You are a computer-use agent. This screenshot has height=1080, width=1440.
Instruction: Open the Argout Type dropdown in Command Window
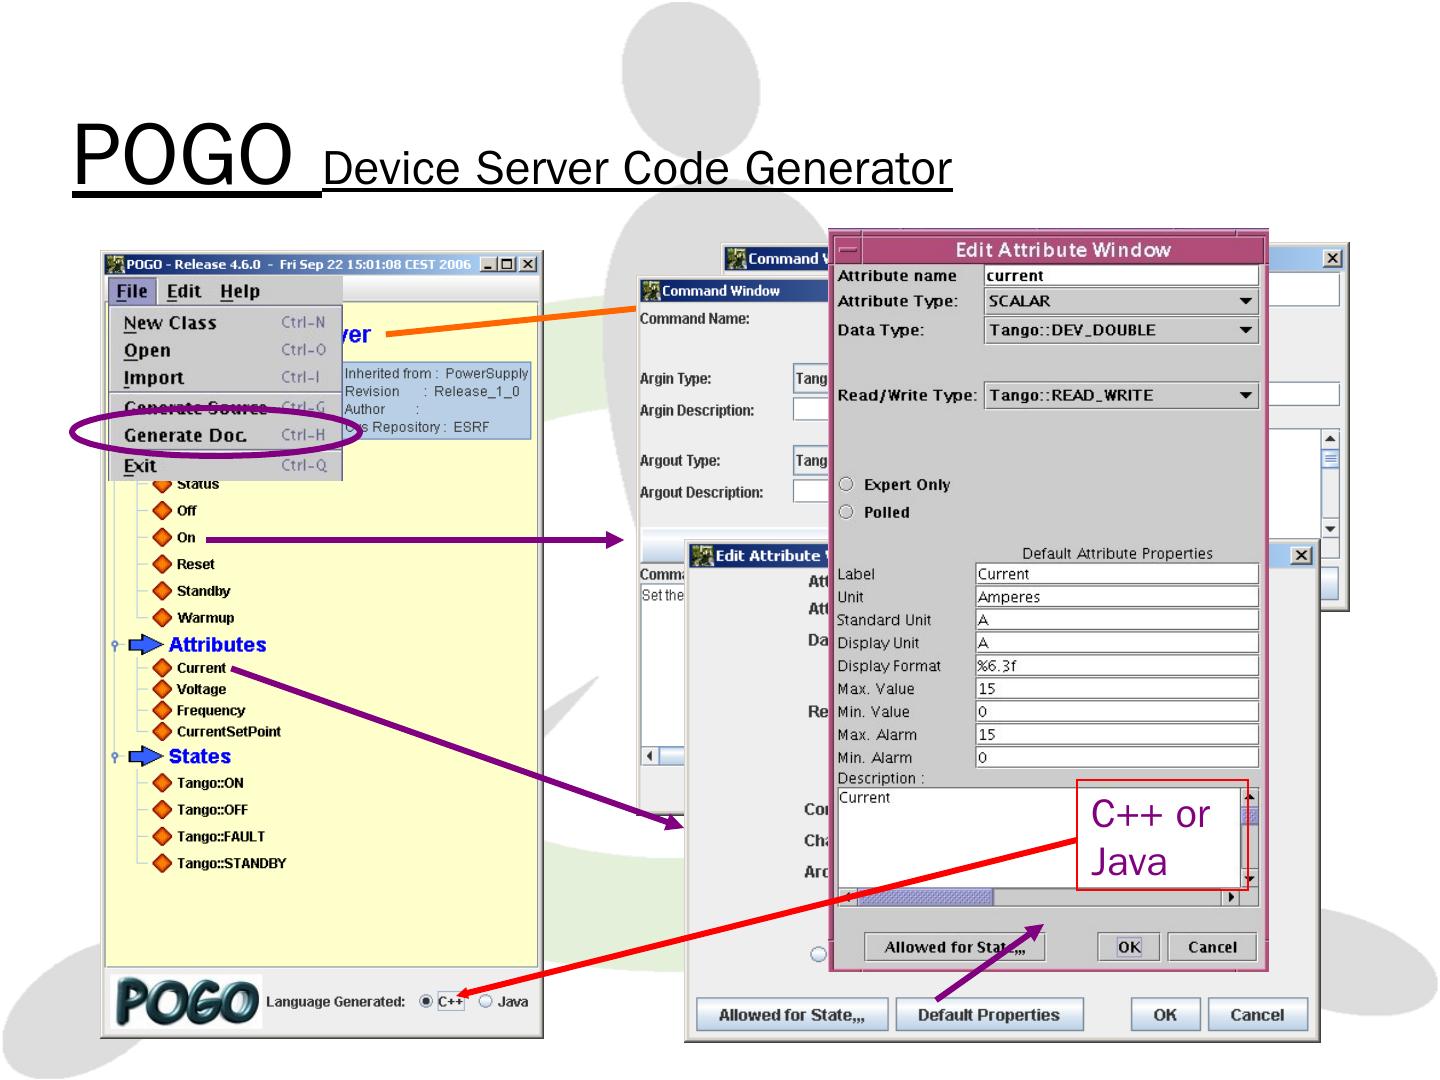(x=811, y=461)
